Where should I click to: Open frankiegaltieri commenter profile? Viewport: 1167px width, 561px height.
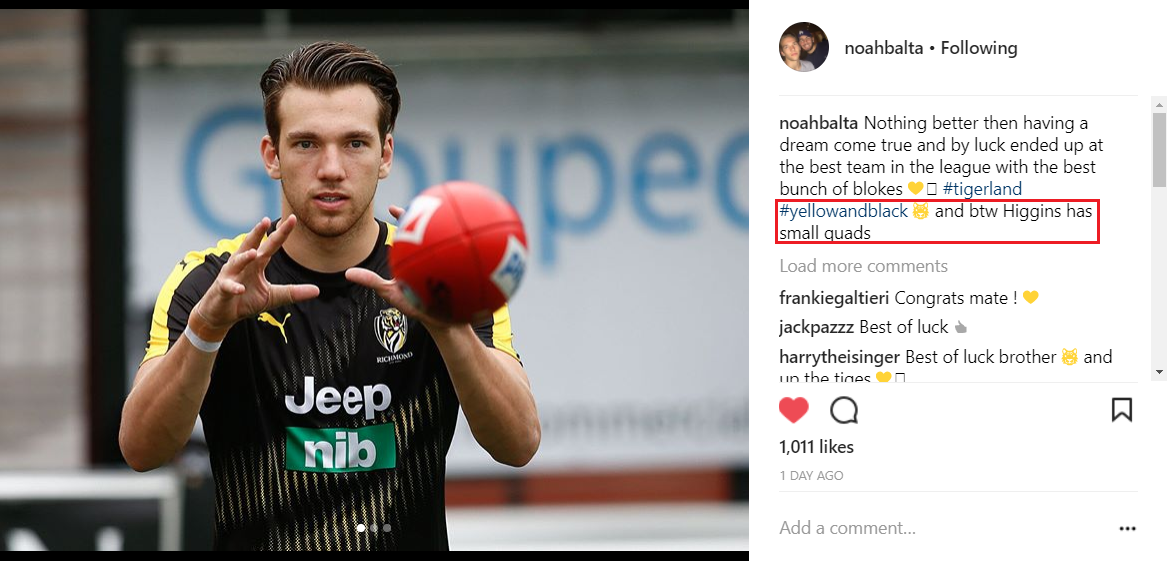(x=834, y=298)
